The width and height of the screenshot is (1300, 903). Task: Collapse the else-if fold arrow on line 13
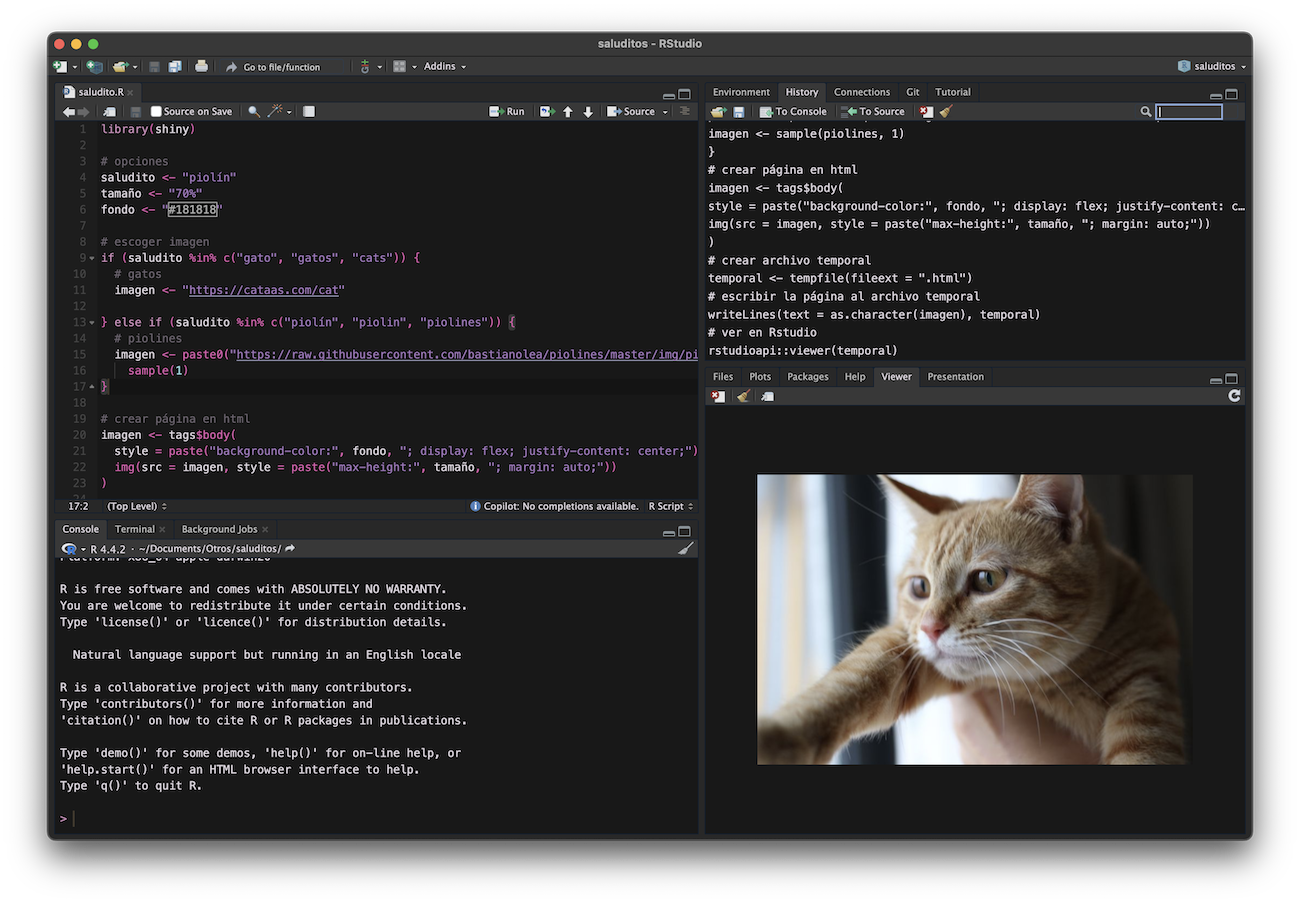(x=92, y=323)
